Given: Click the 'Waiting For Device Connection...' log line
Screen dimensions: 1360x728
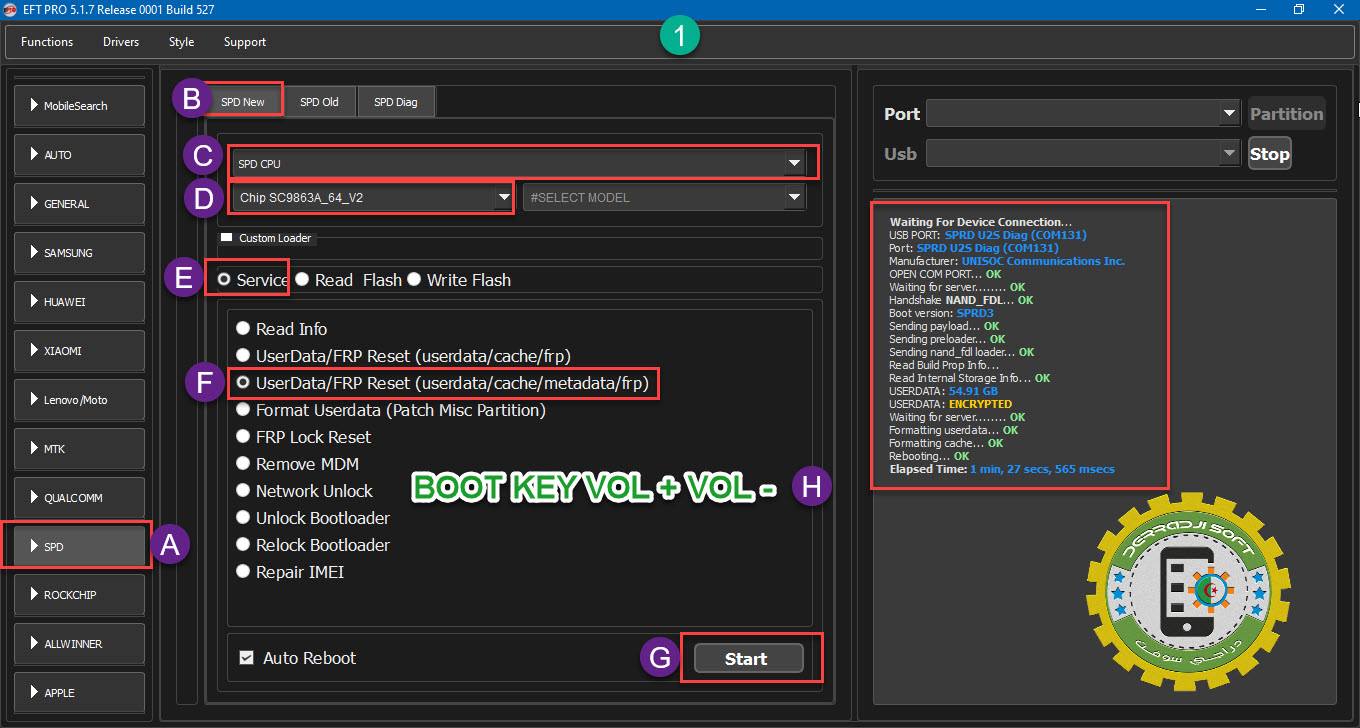Looking at the screenshot, I should pos(981,222).
